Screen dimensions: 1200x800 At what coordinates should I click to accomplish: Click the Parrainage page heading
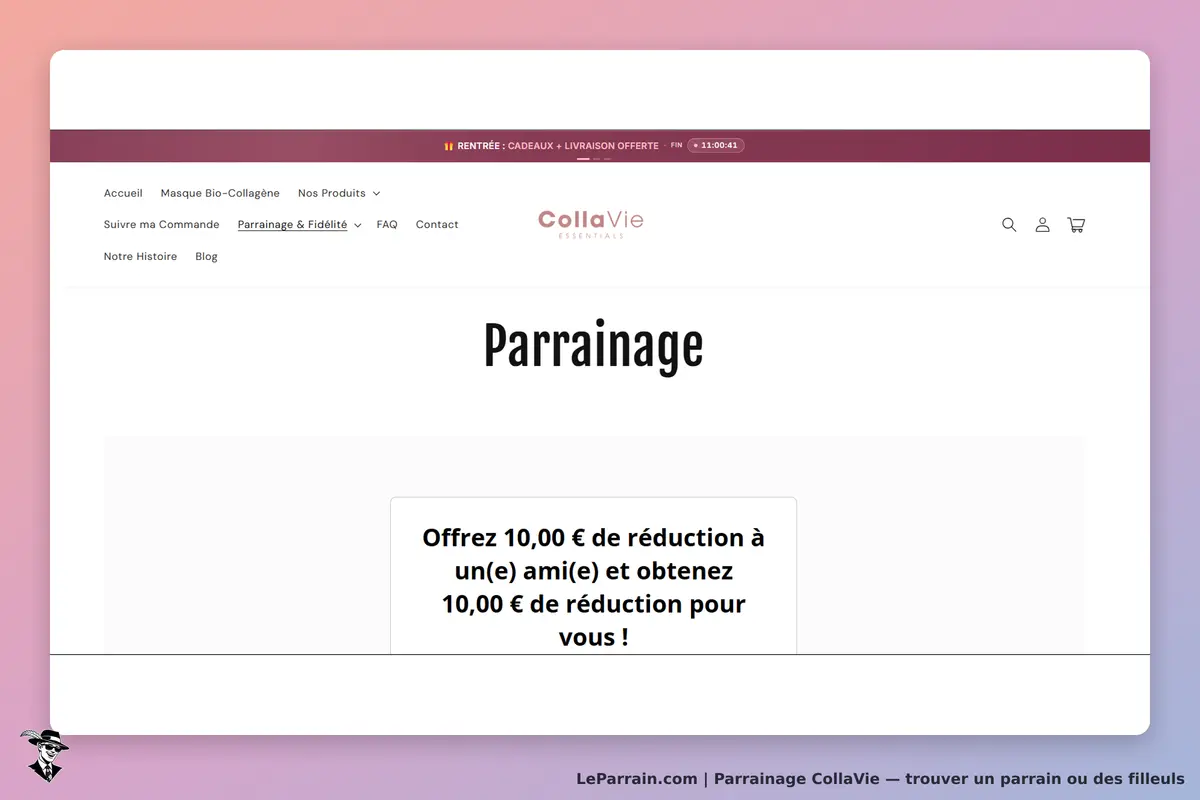point(593,348)
